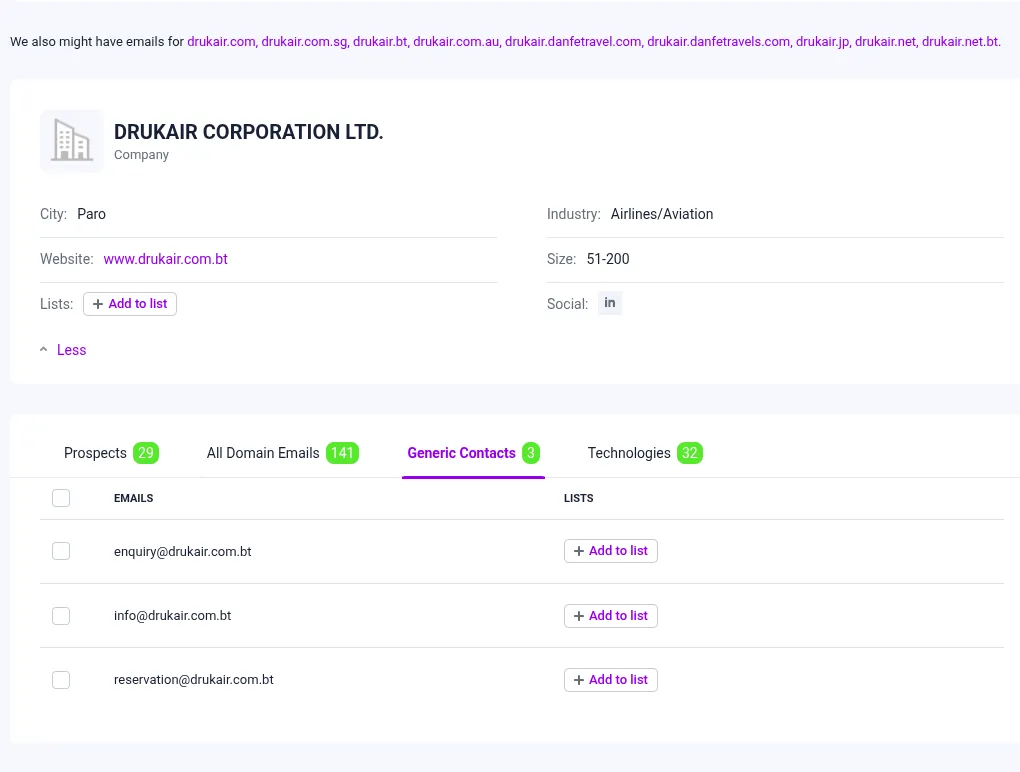Screen dimensions: 1020x772
Task: Select all emails with the header checkbox
Action: point(61,498)
